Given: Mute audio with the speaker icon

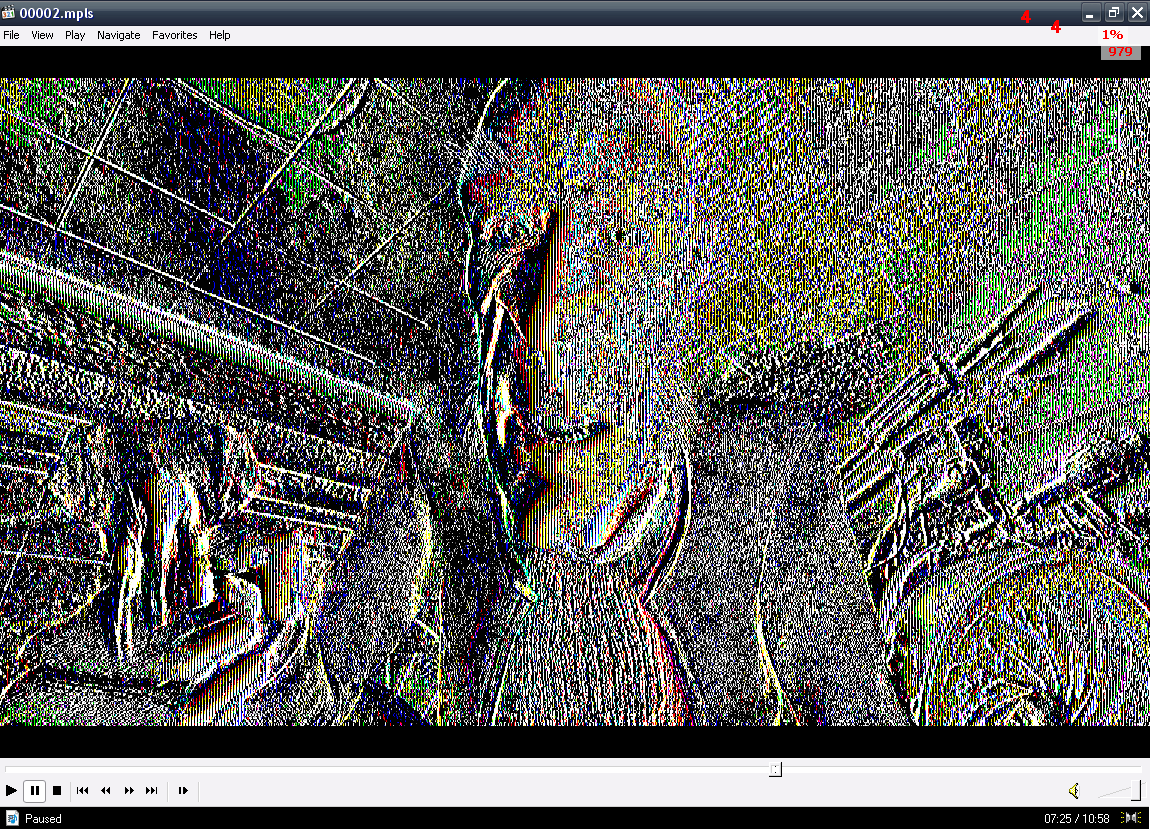Looking at the screenshot, I should 1073,791.
